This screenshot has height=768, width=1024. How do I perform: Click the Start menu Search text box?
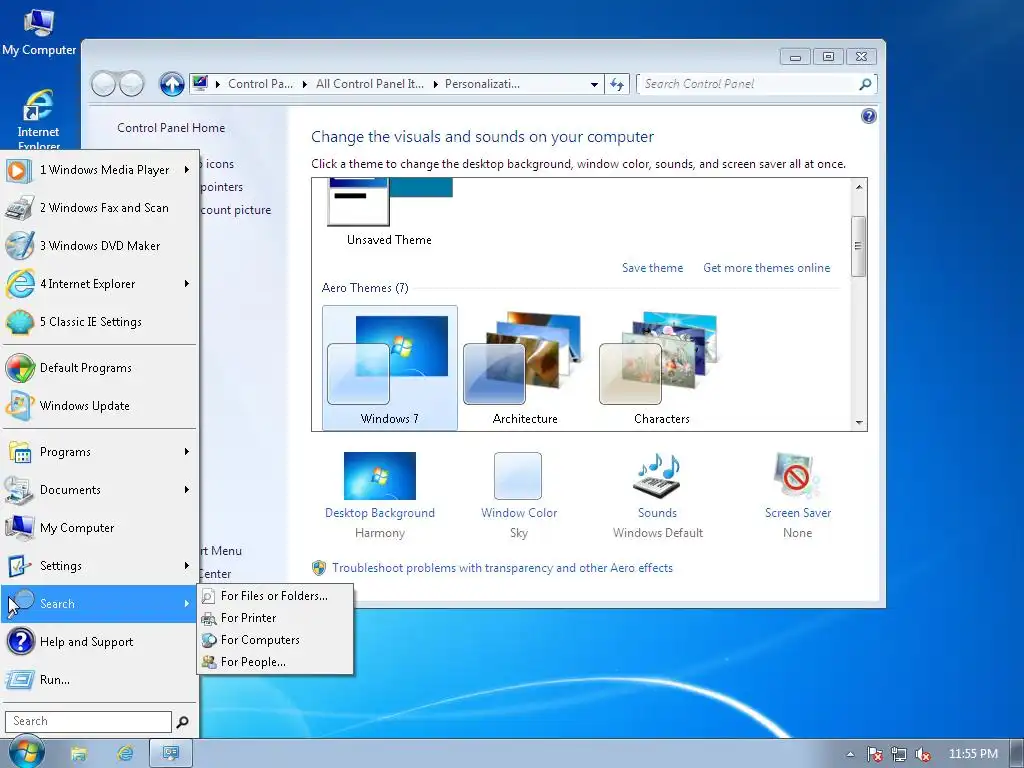pyautogui.click(x=88, y=722)
